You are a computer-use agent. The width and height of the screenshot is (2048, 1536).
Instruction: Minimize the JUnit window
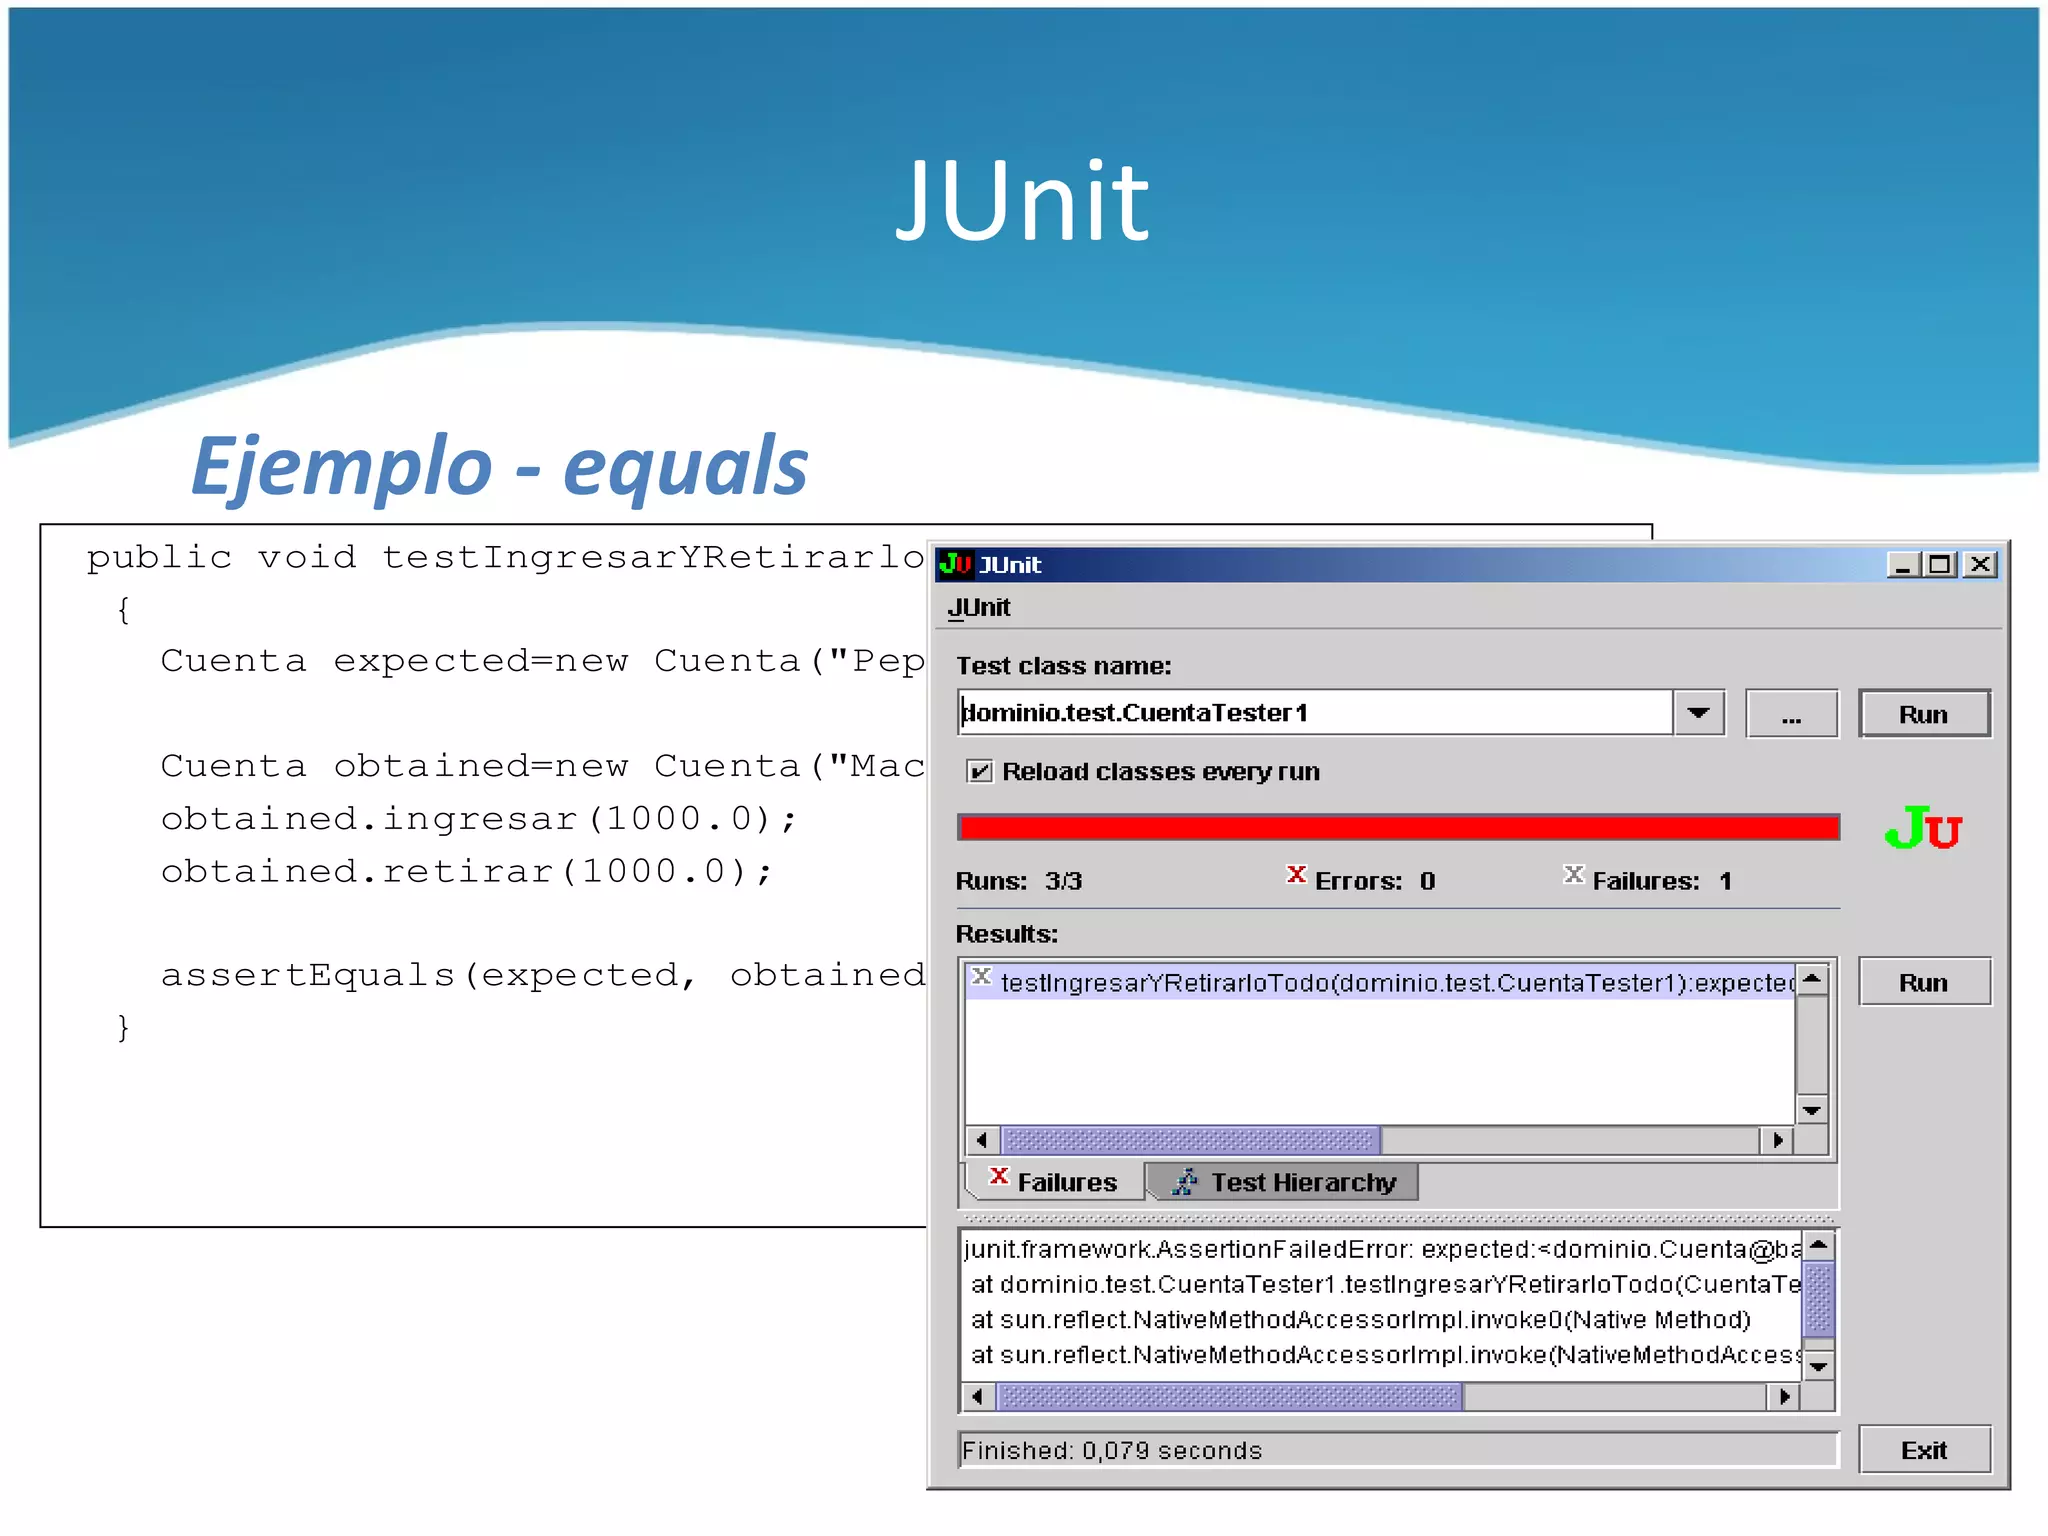point(1903,565)
